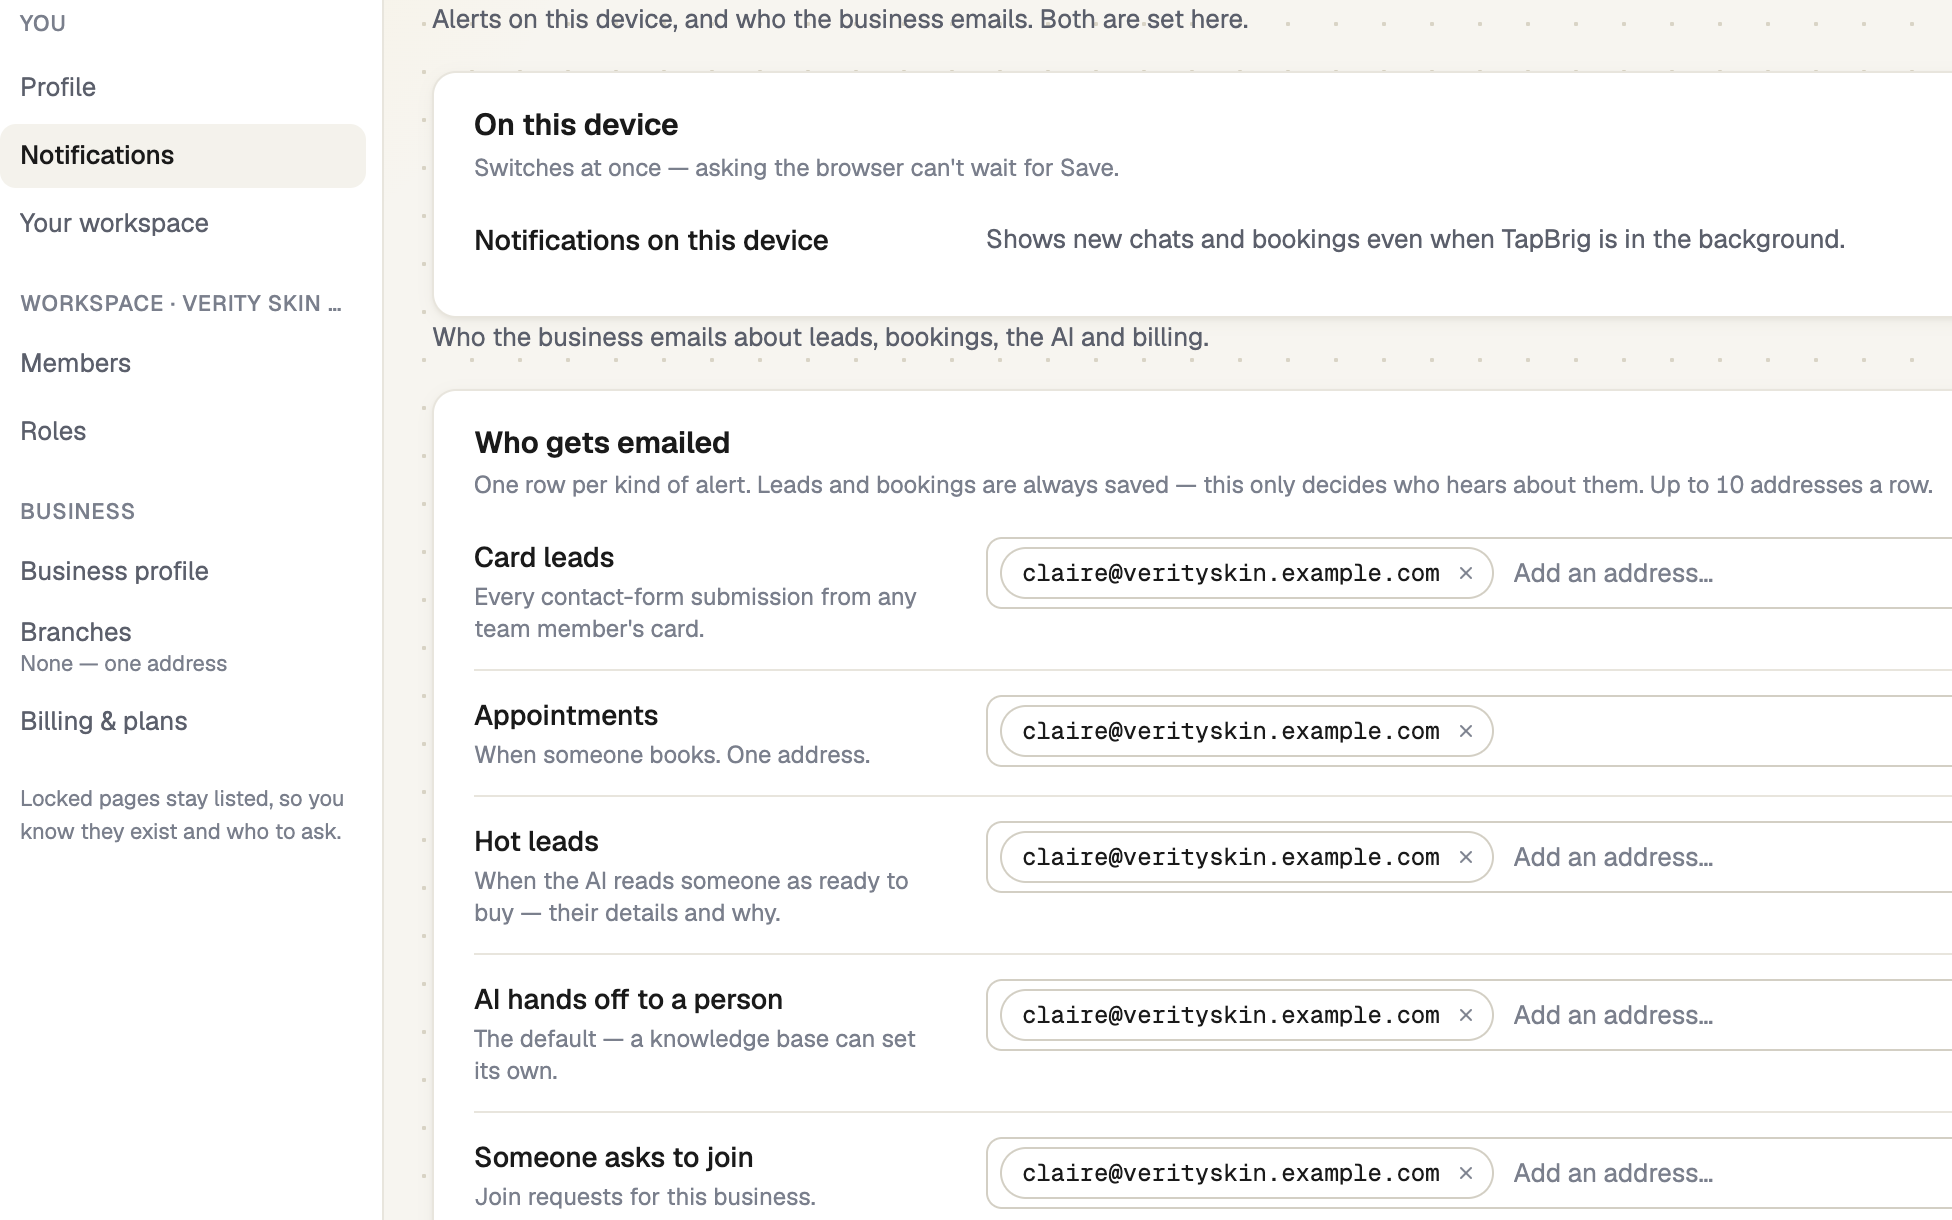The height and width of the screenshot is (1220, 1952).
Task: Remove claire's address from Someone asks to join
Action: click(x=1466, y=1173)
